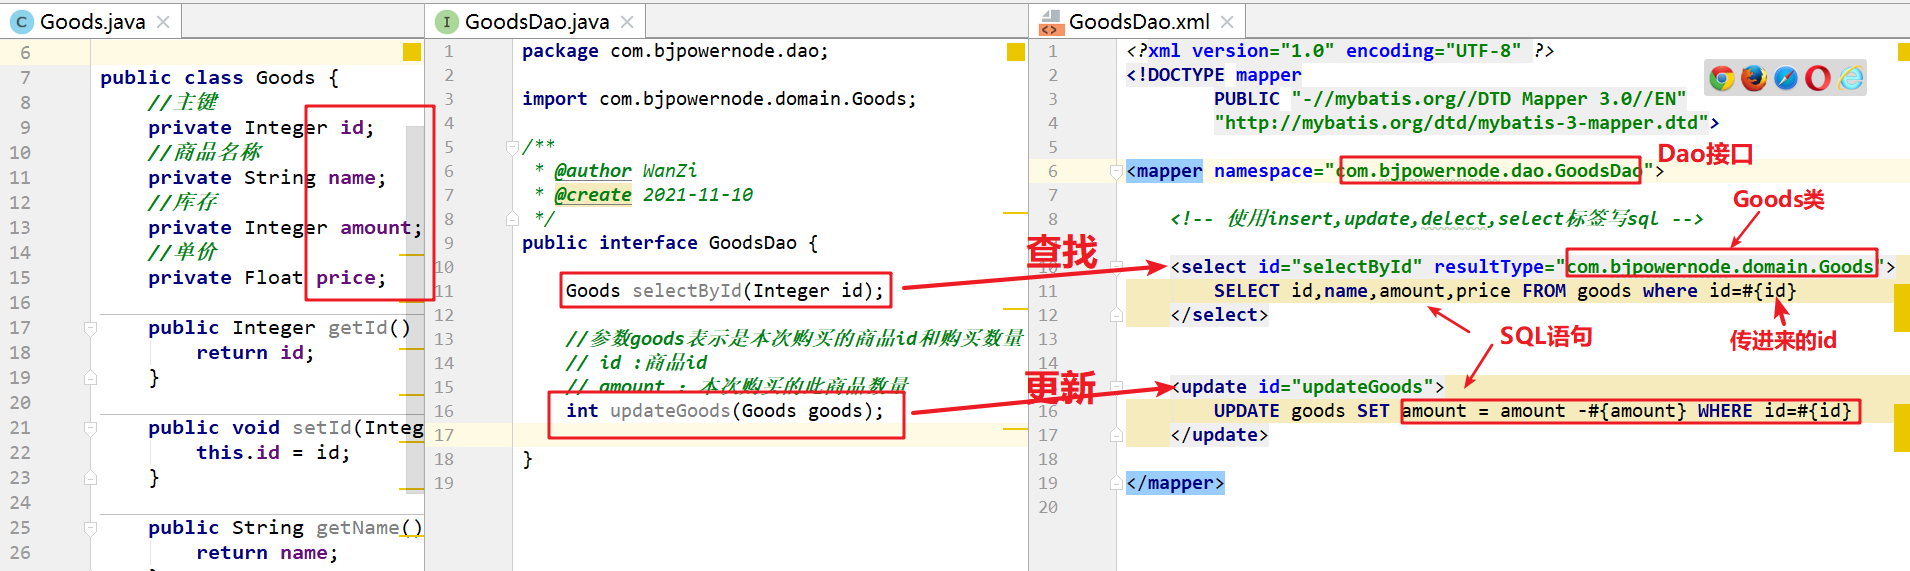Open the XML preview in Chrome browser icon
Screen dimensions: 1910x571
[x=1722, y=78]
